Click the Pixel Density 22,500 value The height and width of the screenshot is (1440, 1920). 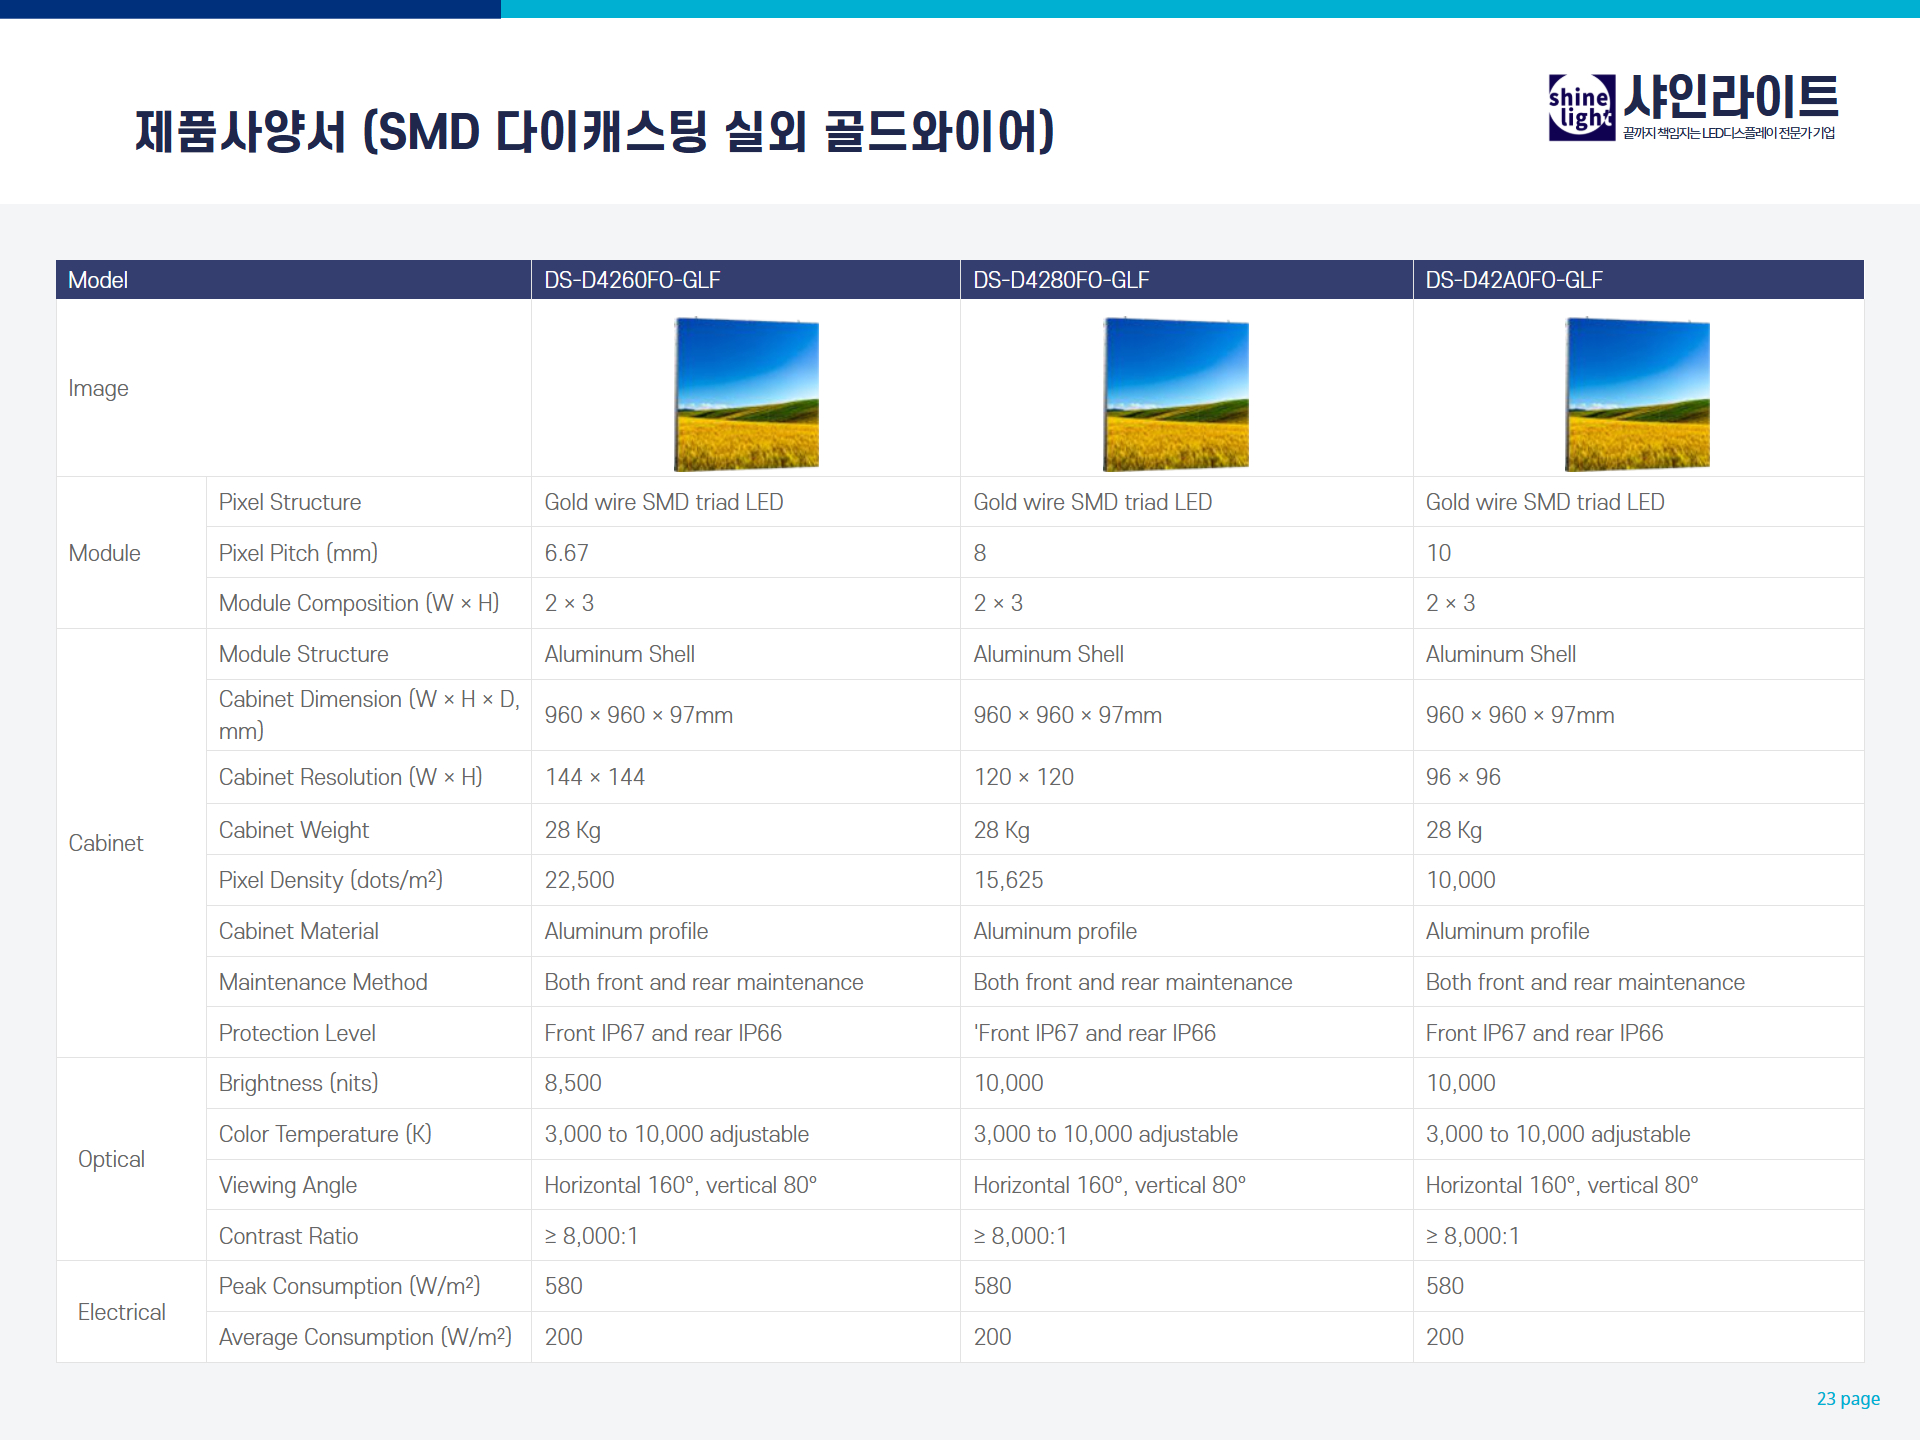(579, 880)
